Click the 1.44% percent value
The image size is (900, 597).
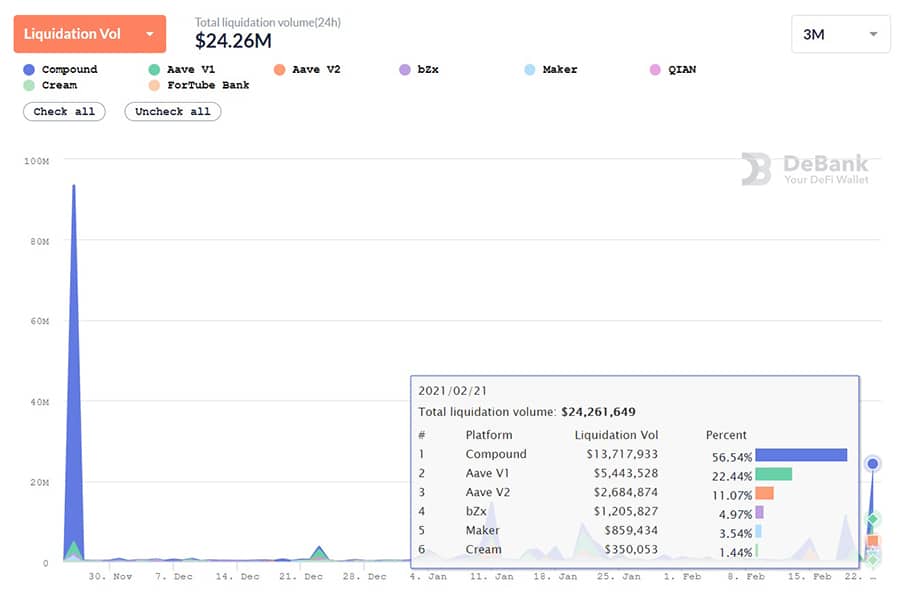pyautogui.click(x=735, y=552)
